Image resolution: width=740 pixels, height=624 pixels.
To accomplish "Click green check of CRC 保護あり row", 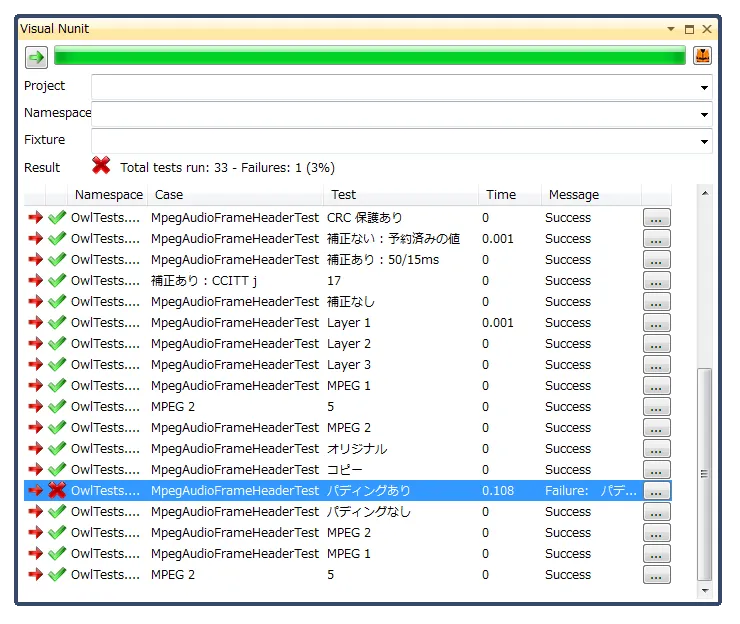I will [x=57, y=218].
